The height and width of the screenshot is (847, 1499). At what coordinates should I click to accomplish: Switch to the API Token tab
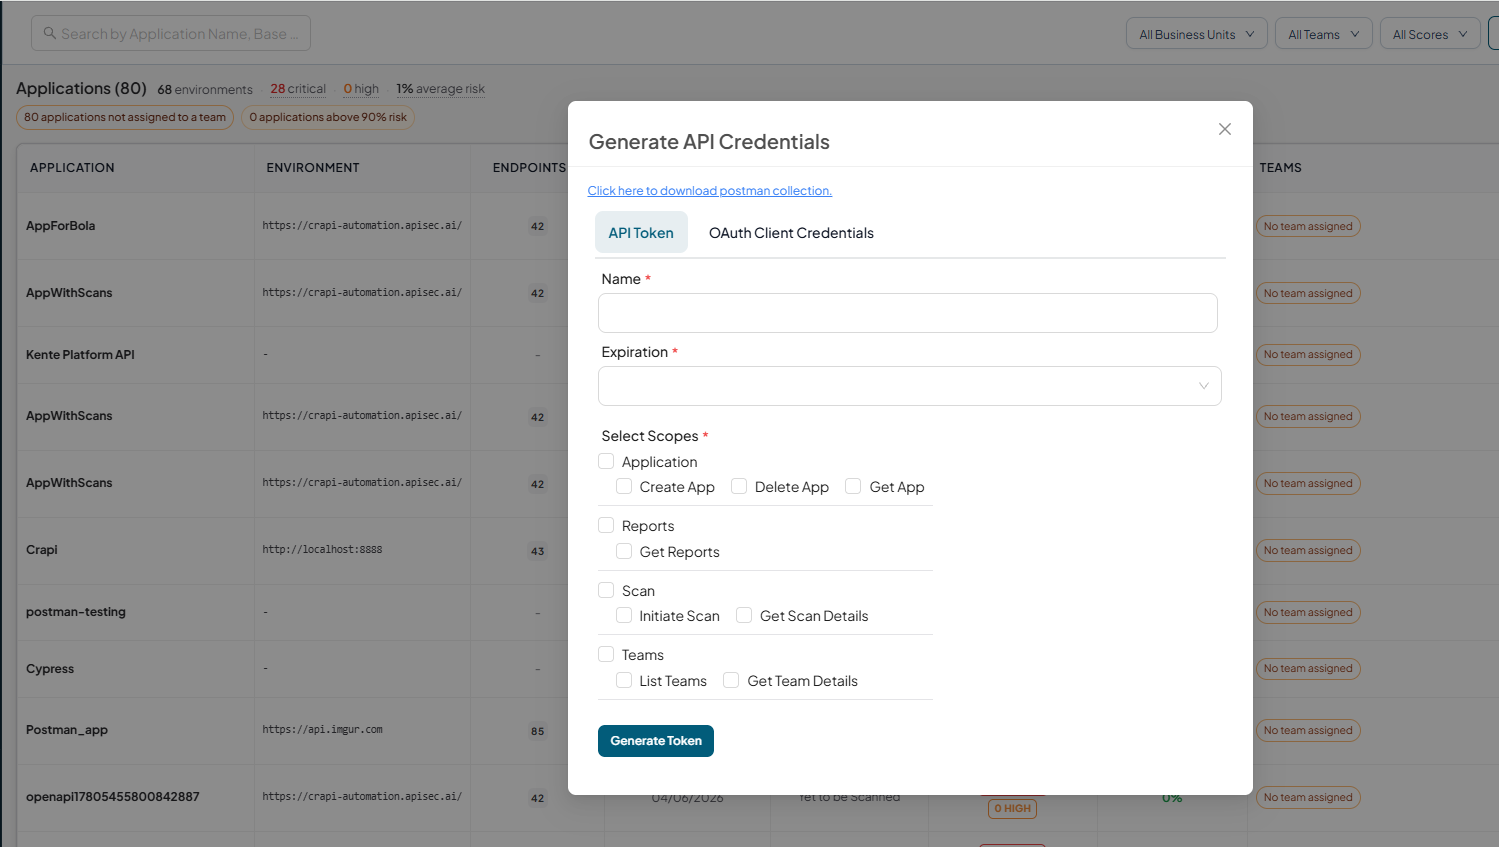[641, 232]
